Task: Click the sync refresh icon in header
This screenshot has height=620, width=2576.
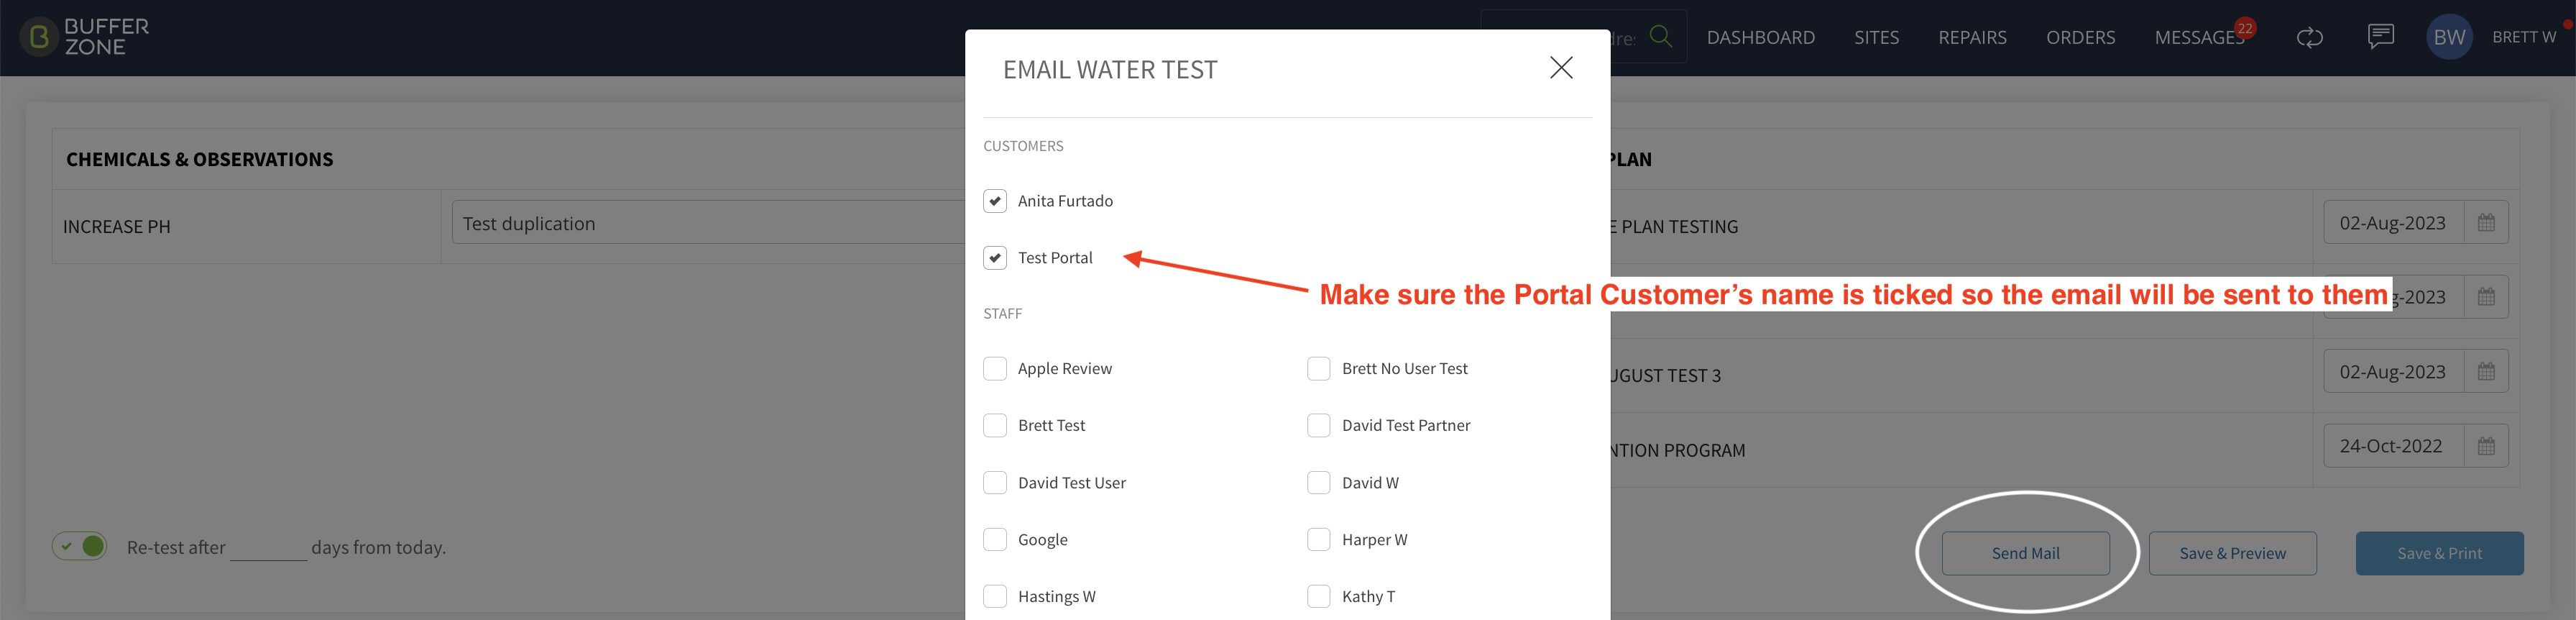Action: pyautogui.click(x=2309, y=38)
